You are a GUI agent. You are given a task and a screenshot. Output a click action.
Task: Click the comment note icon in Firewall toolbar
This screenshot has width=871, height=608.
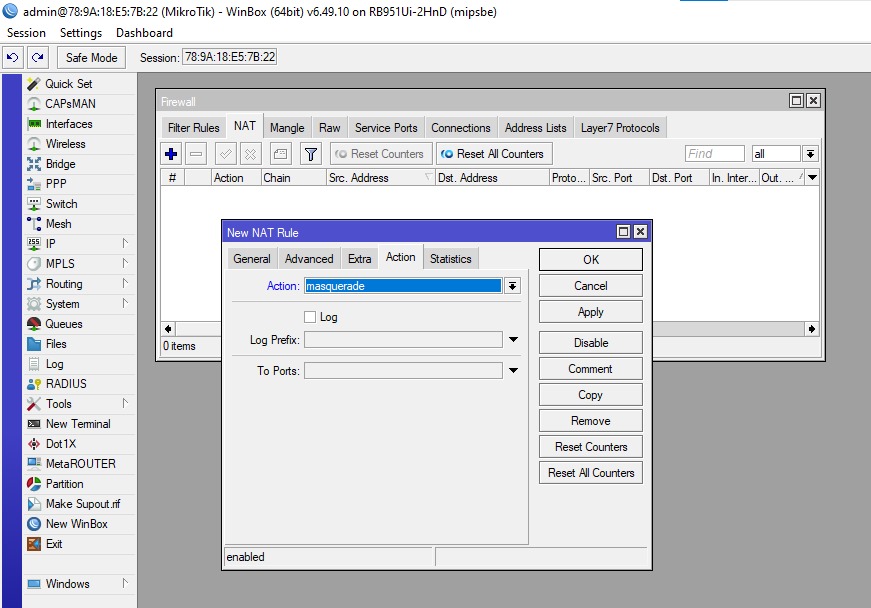281,154
